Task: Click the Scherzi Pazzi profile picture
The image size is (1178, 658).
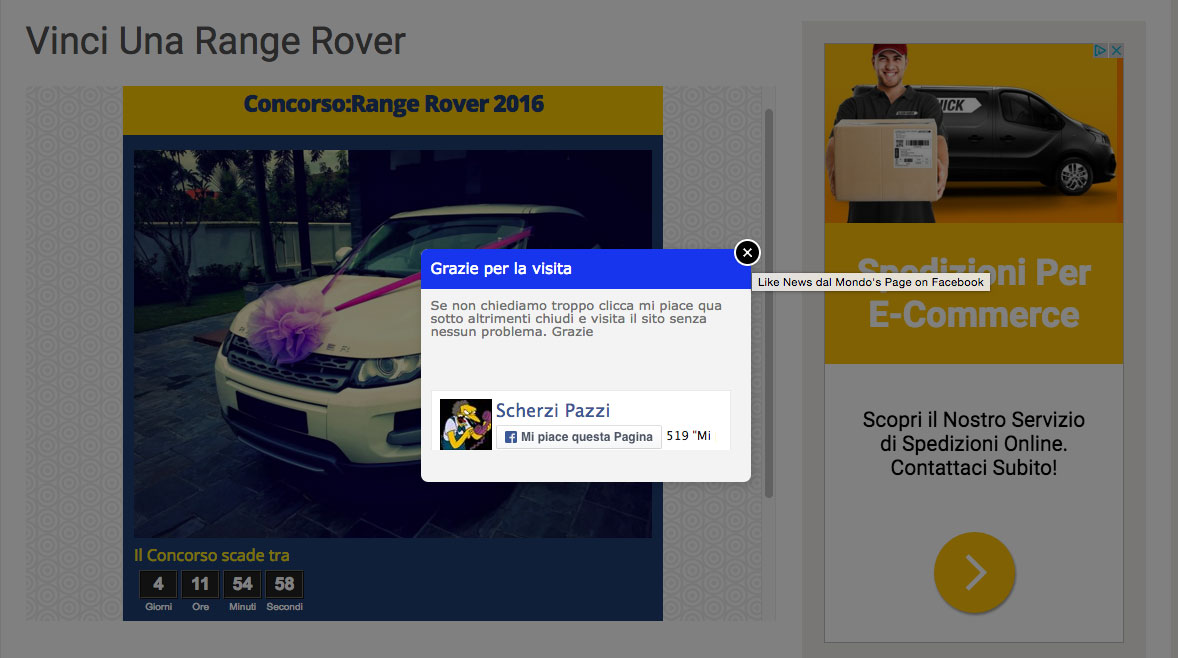Action: click(x=466, y=424)
